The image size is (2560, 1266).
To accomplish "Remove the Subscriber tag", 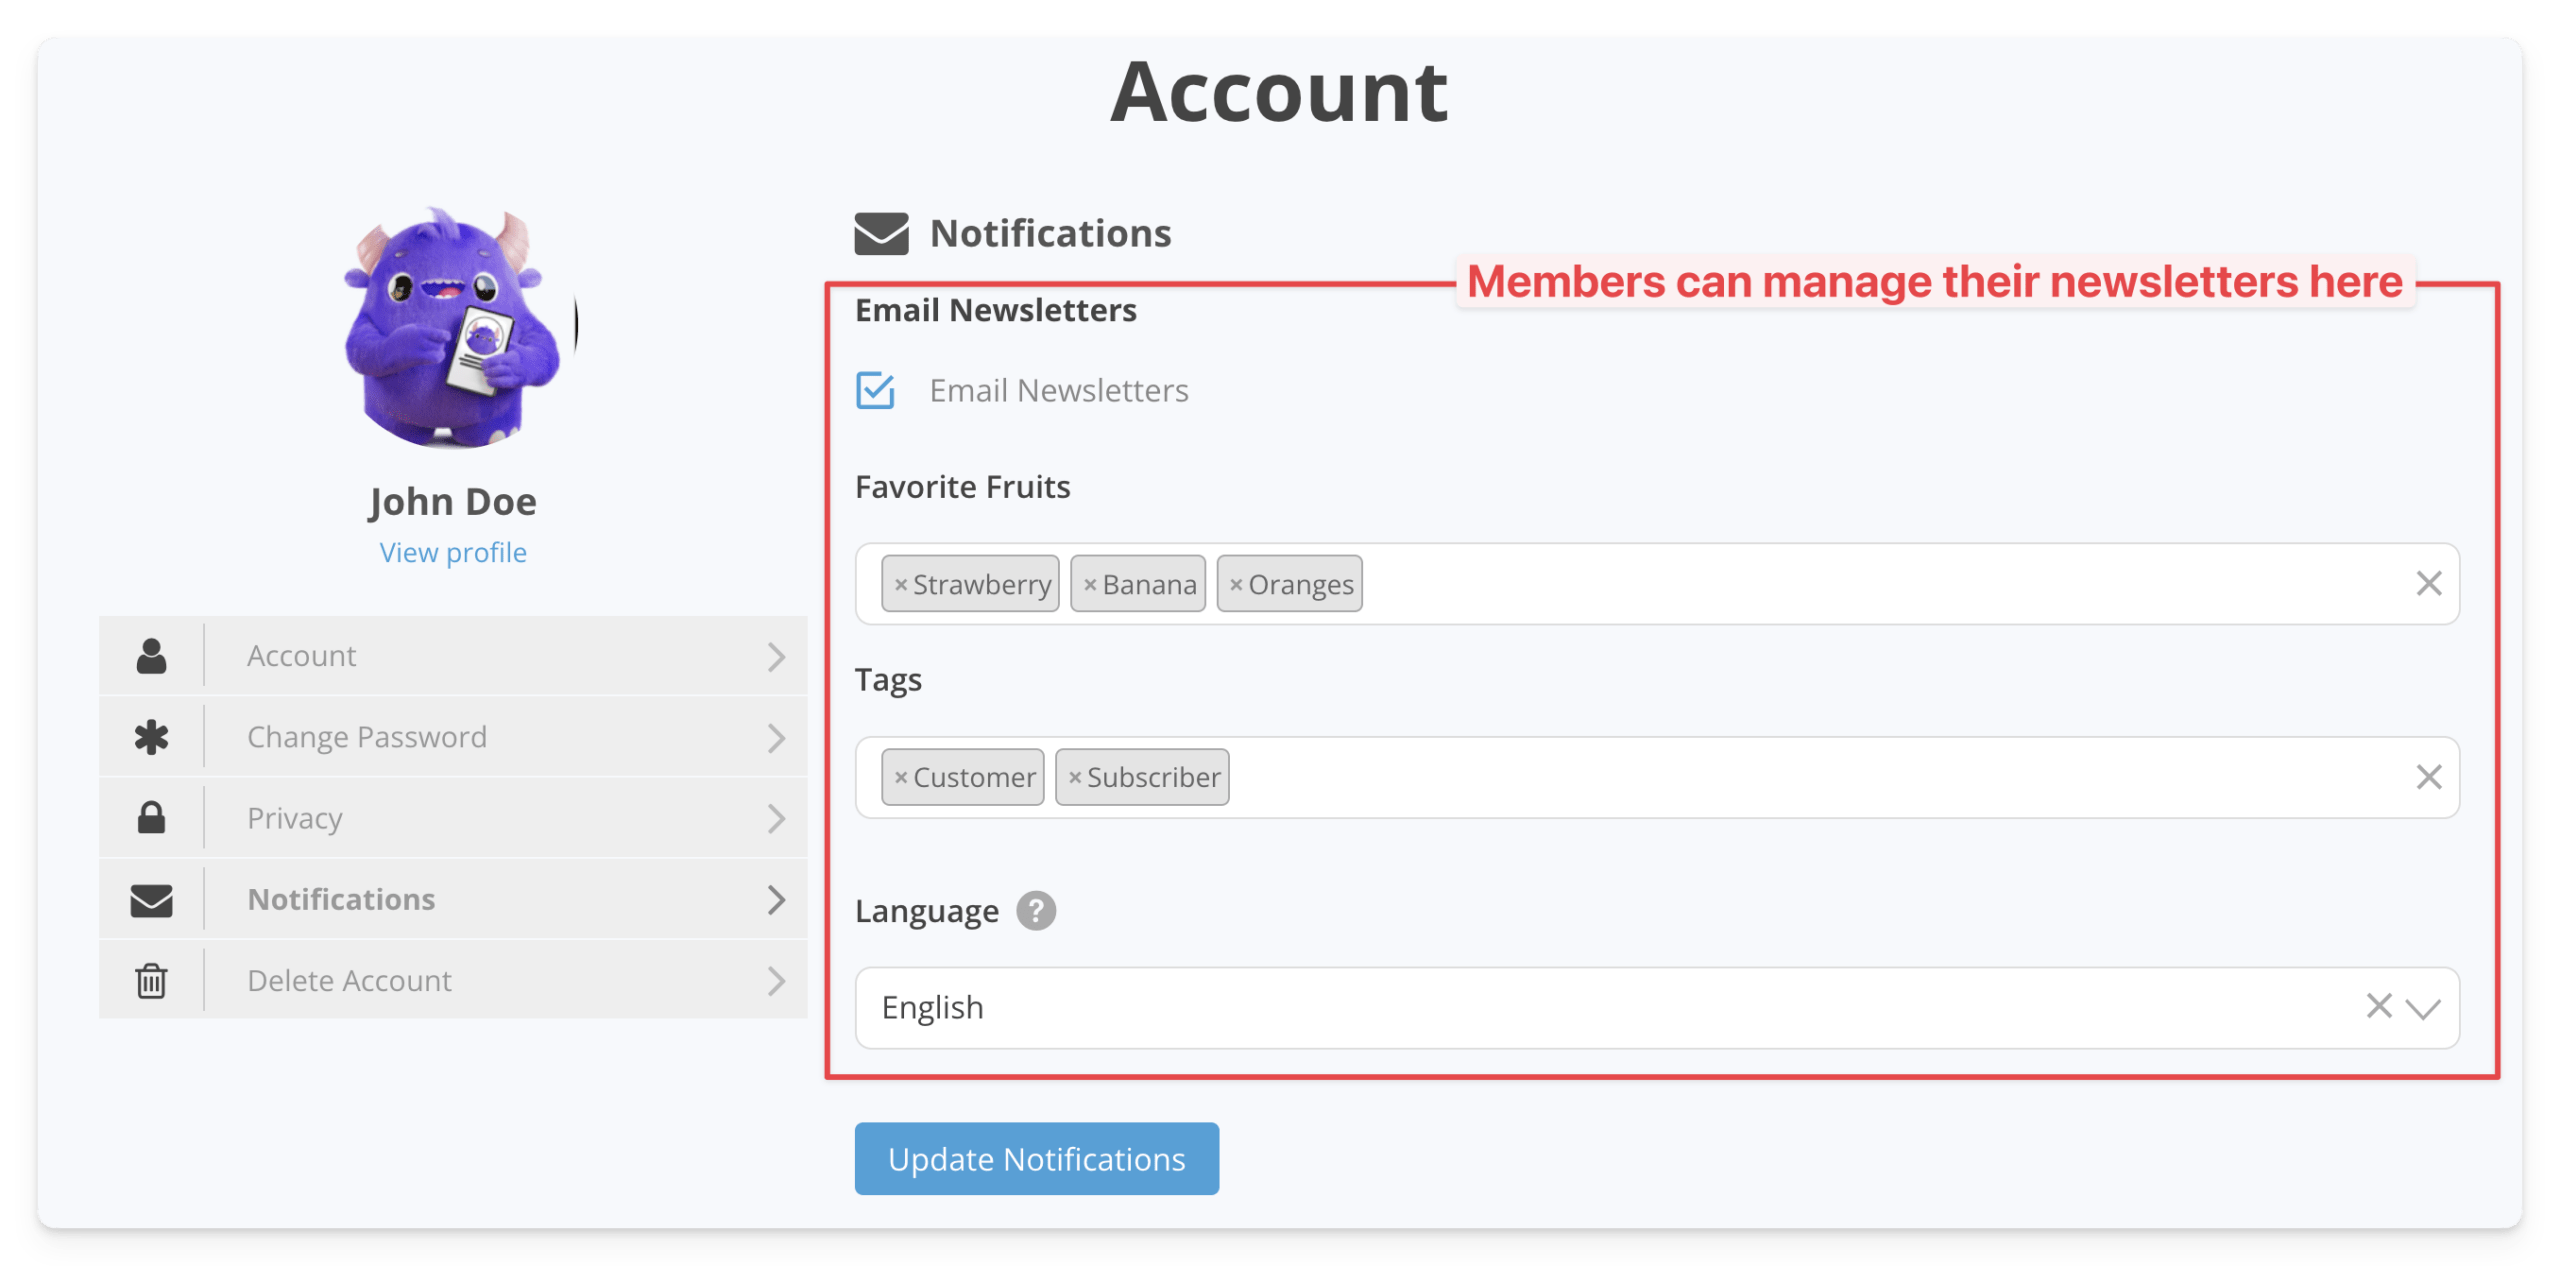I will click(x=1075, y=778).
